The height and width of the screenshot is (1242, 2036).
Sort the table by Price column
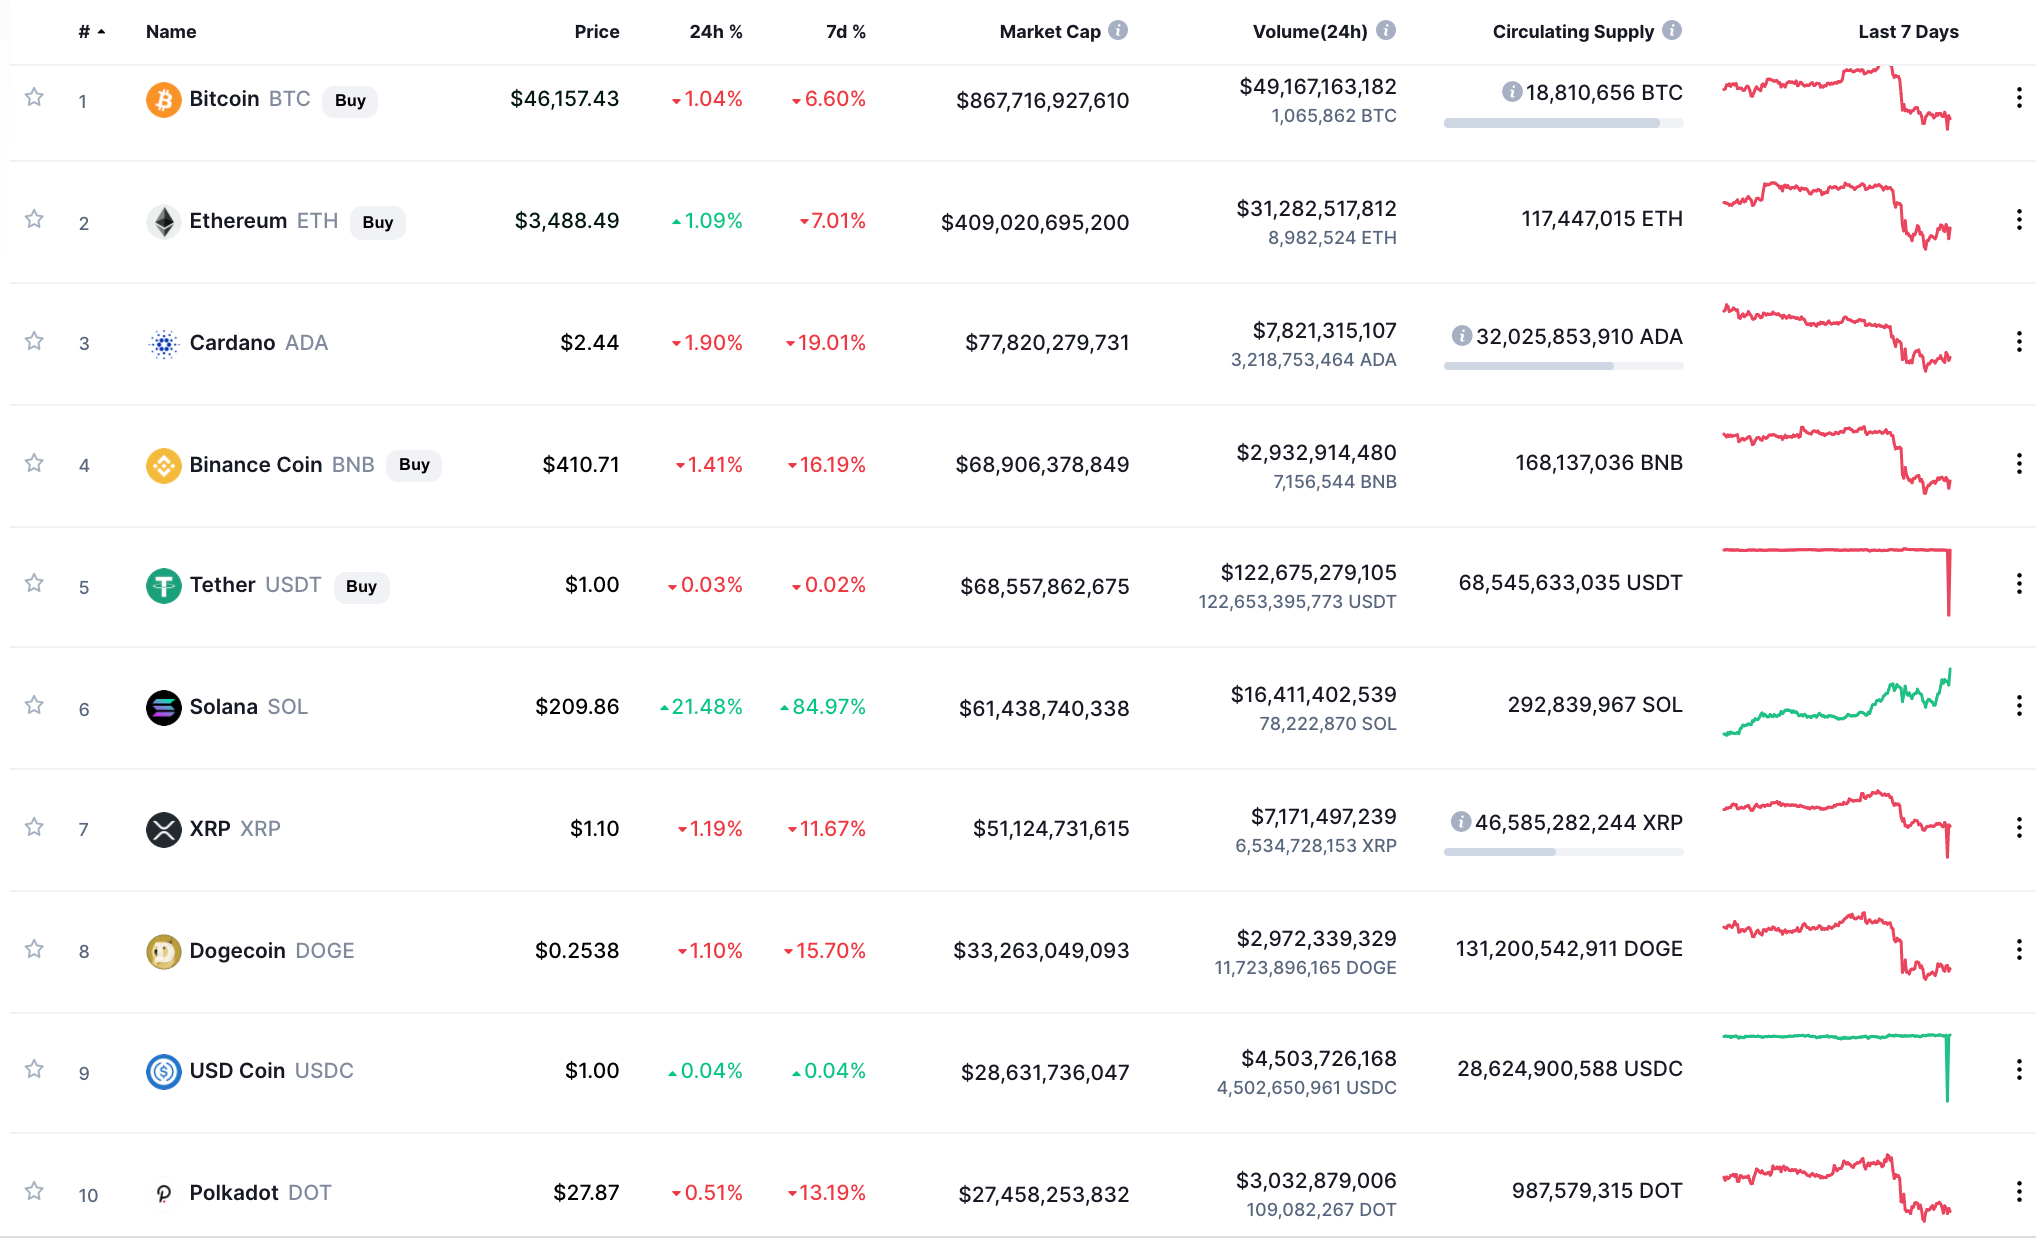596,32
